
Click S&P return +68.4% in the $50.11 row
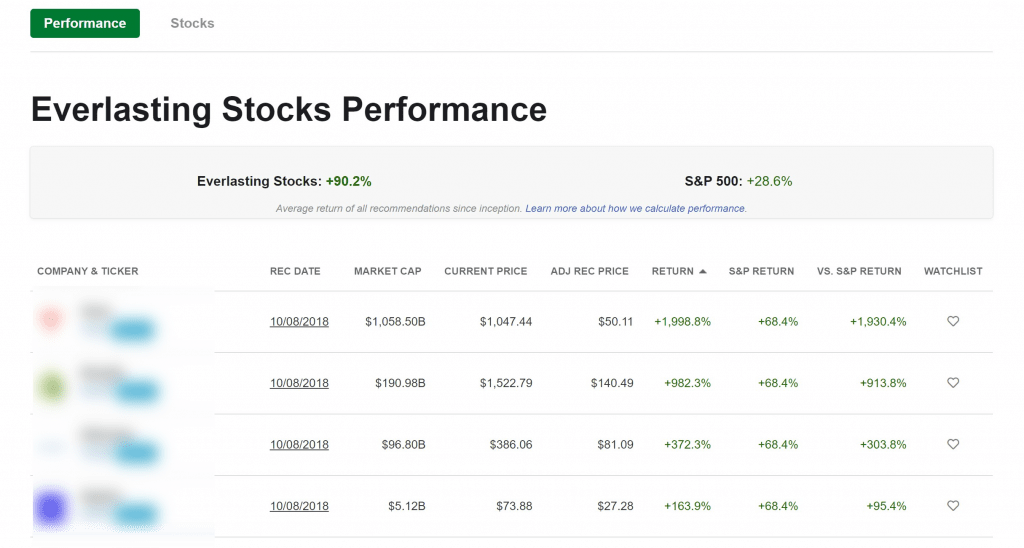tap(778, 321)
